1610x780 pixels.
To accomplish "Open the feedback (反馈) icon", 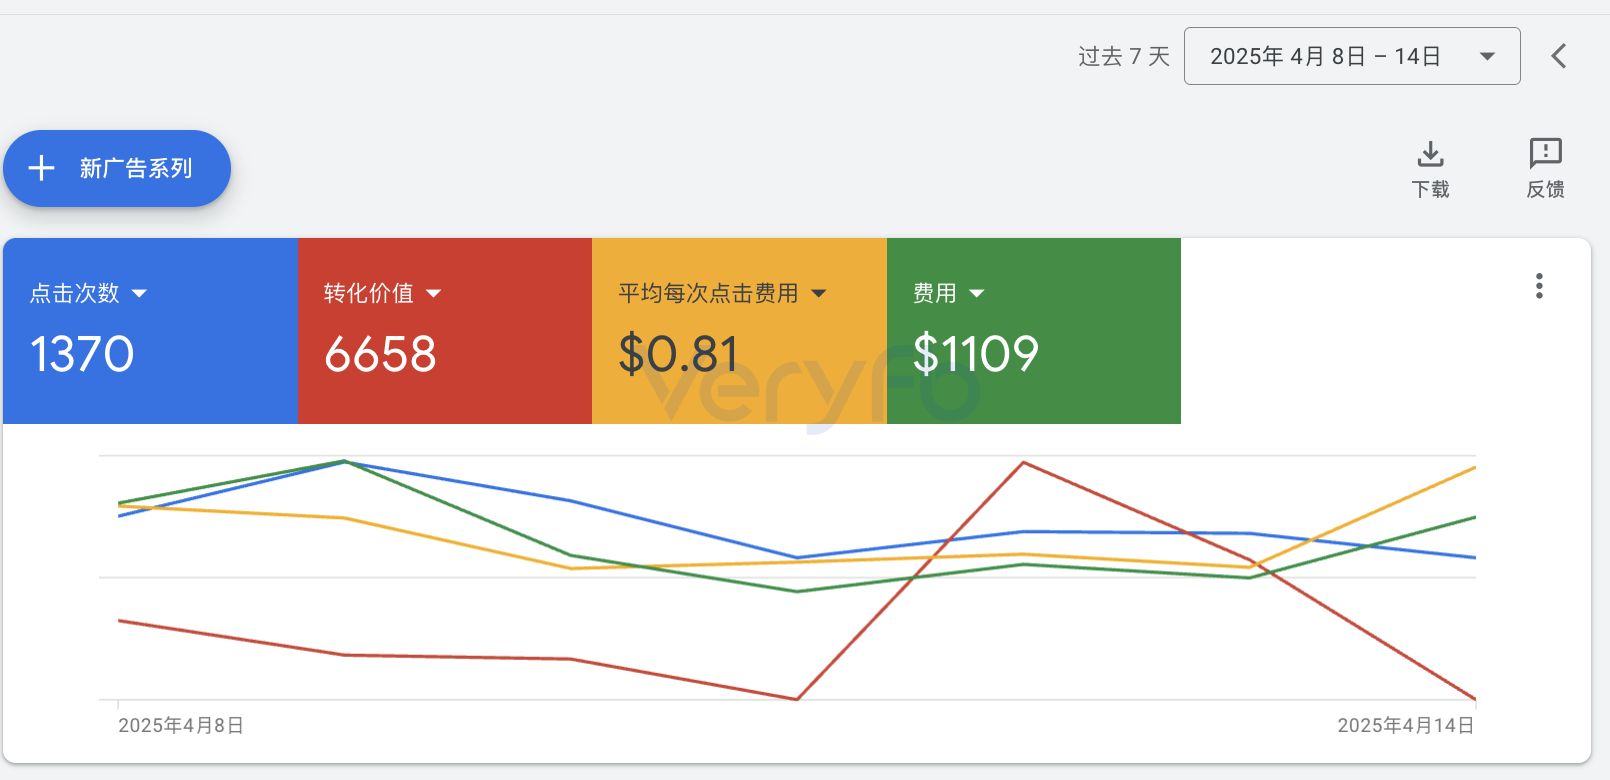I will click(1545, 154).
